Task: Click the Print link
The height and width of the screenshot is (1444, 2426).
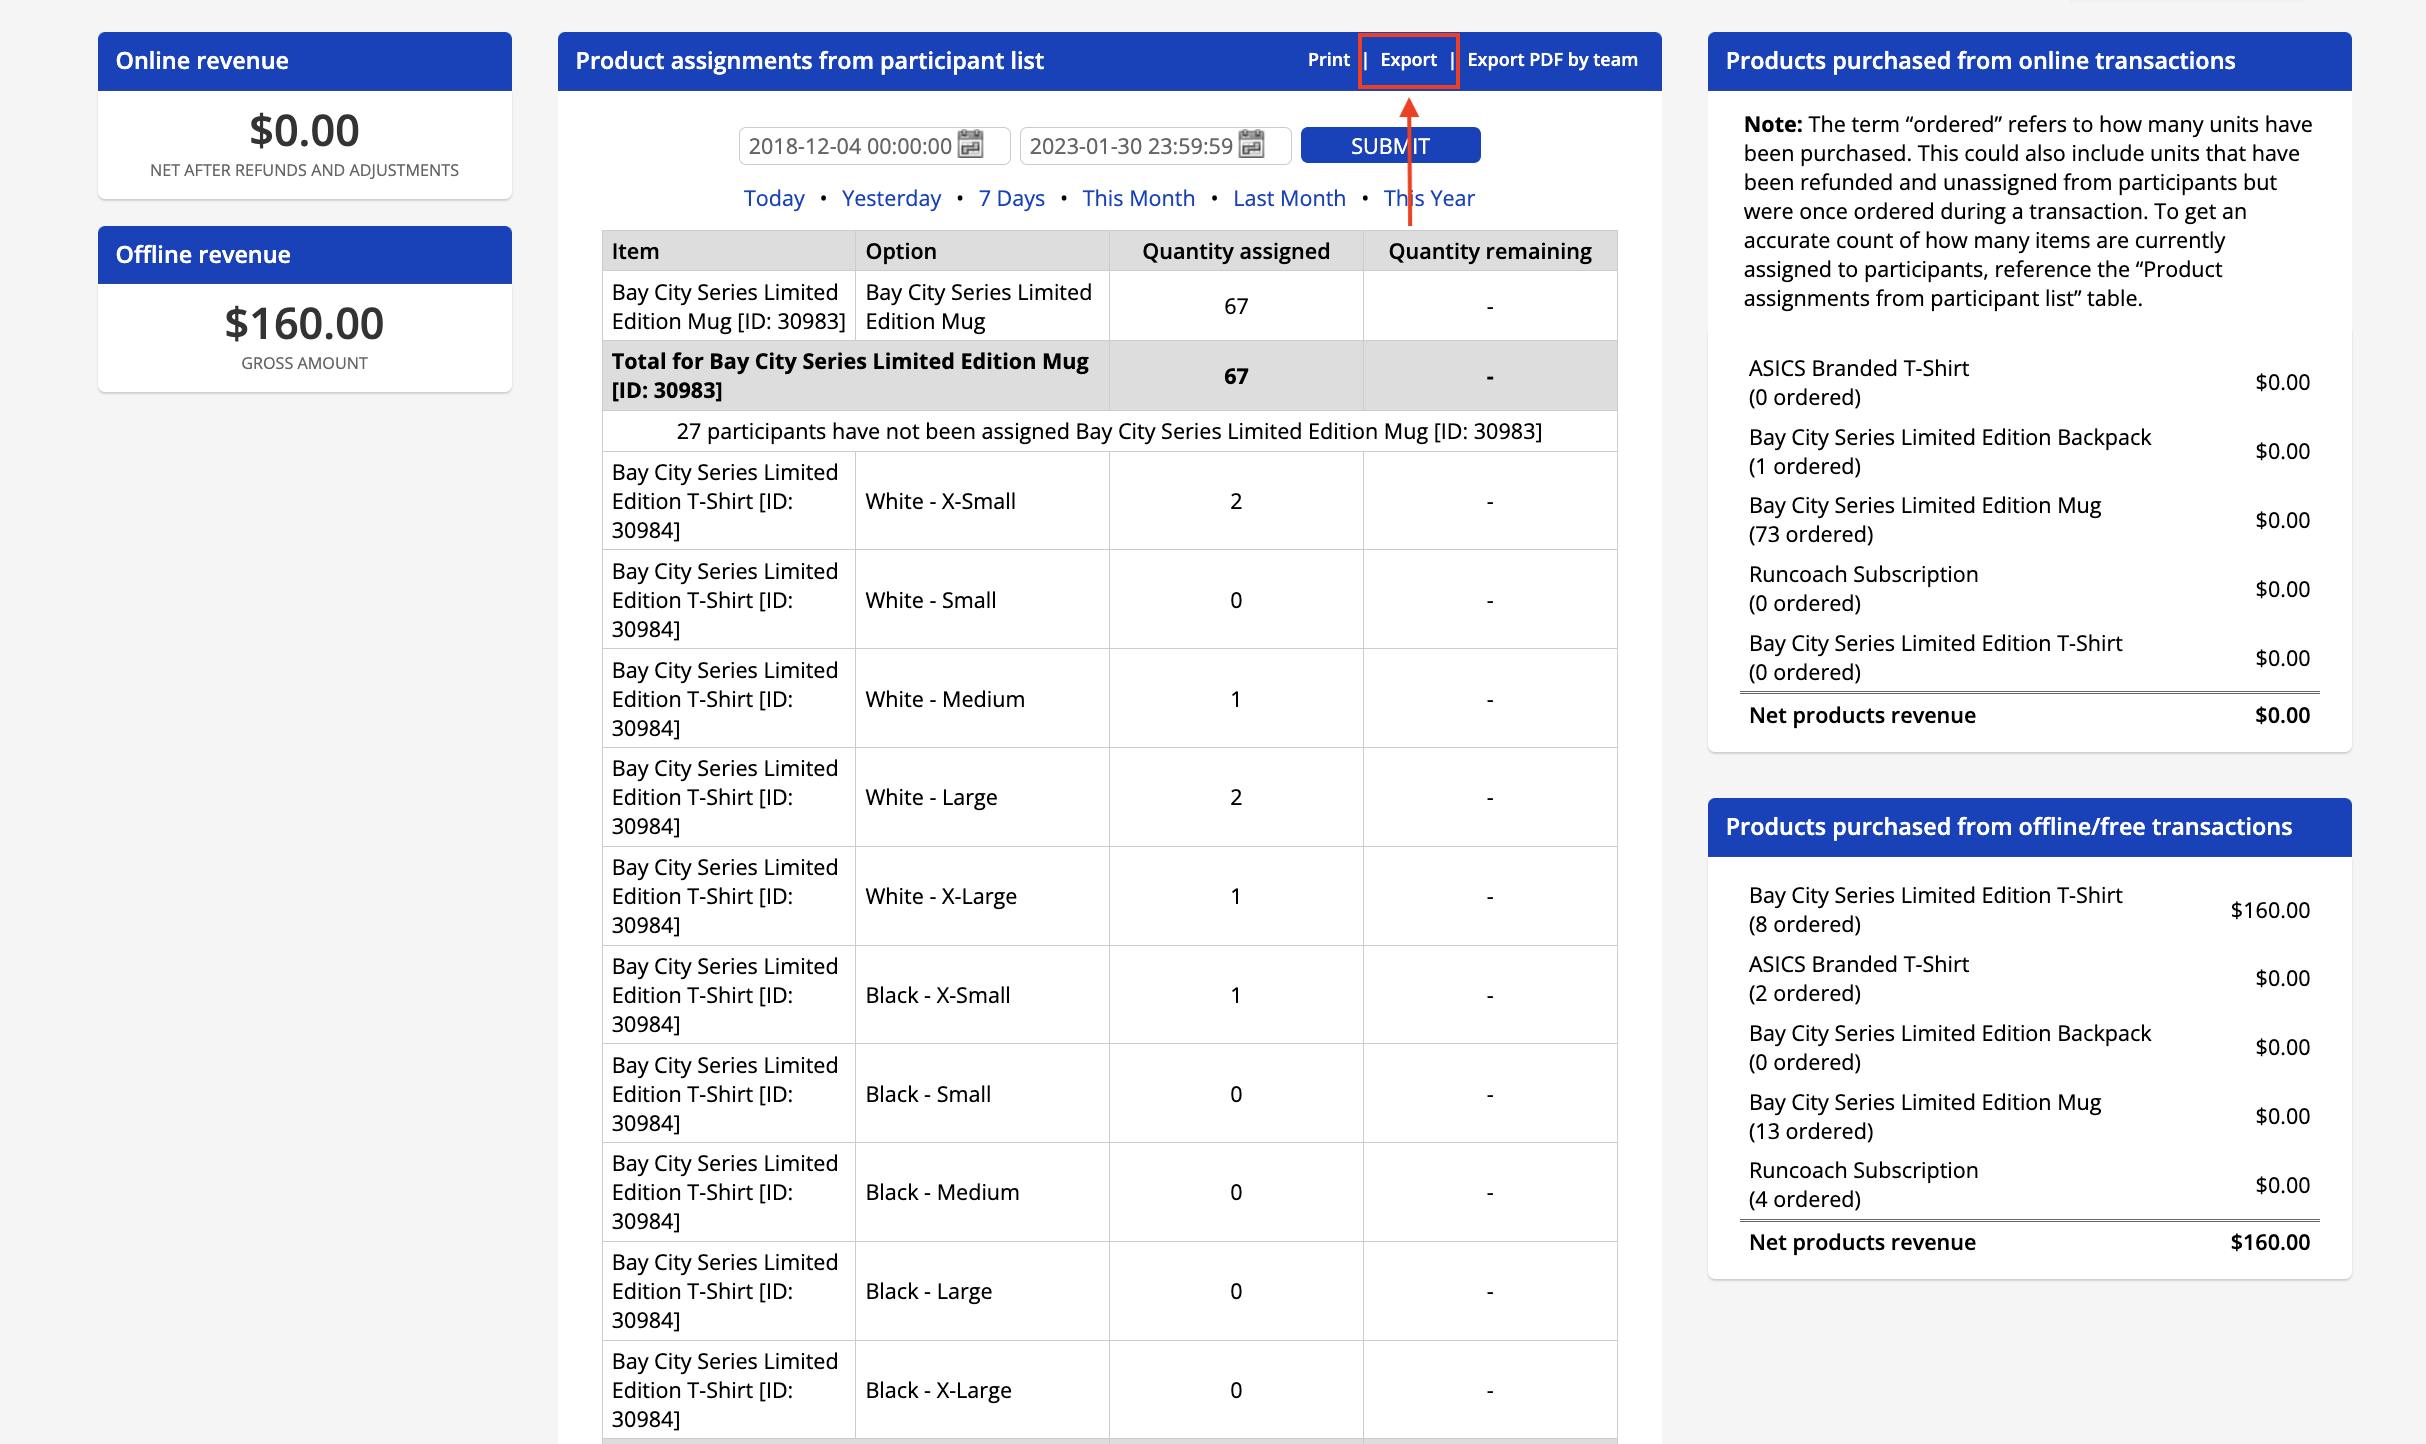Action: pos(1328,60)
